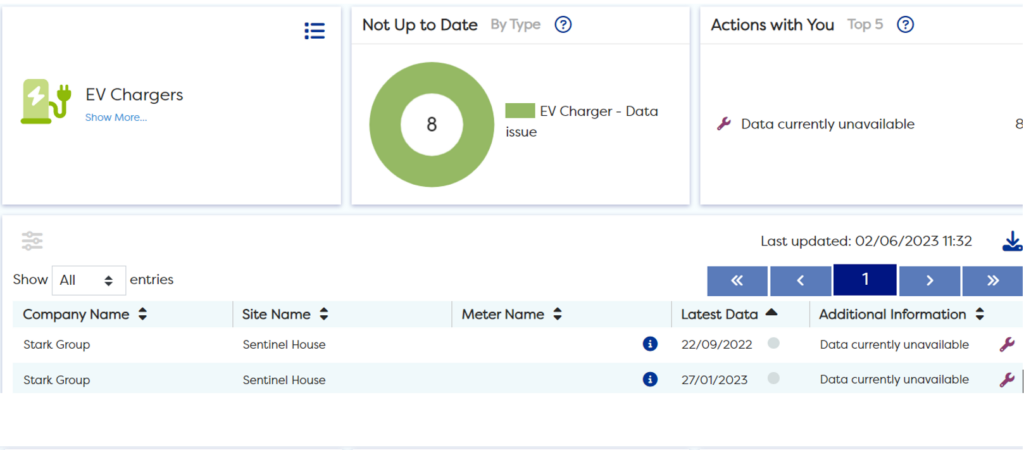Open meter info for the 27/01/2023 row
This screenshot has width=1024, height=450.
[x=649, y=379]
